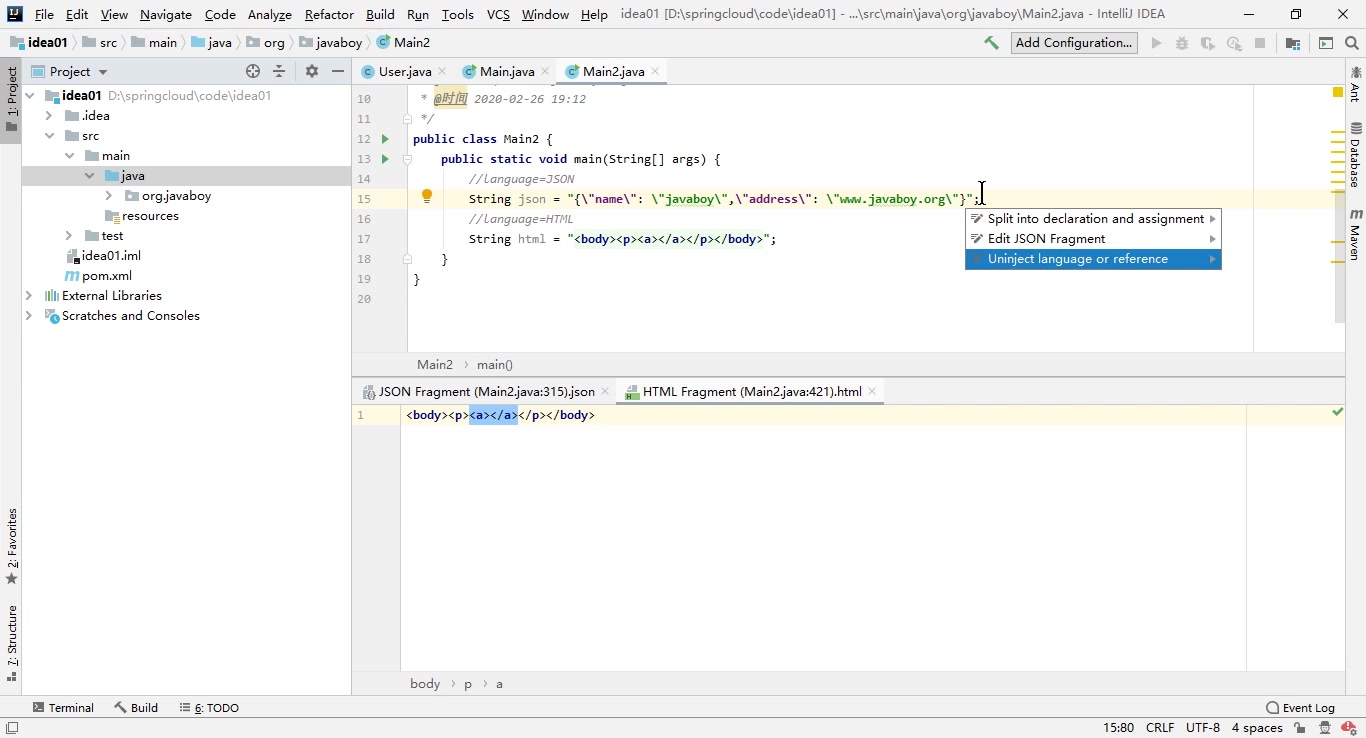Screen dimensions: 1366x738
Task: Click the Run Anything terminal-window icon
Action: [x=1326, y=43]
